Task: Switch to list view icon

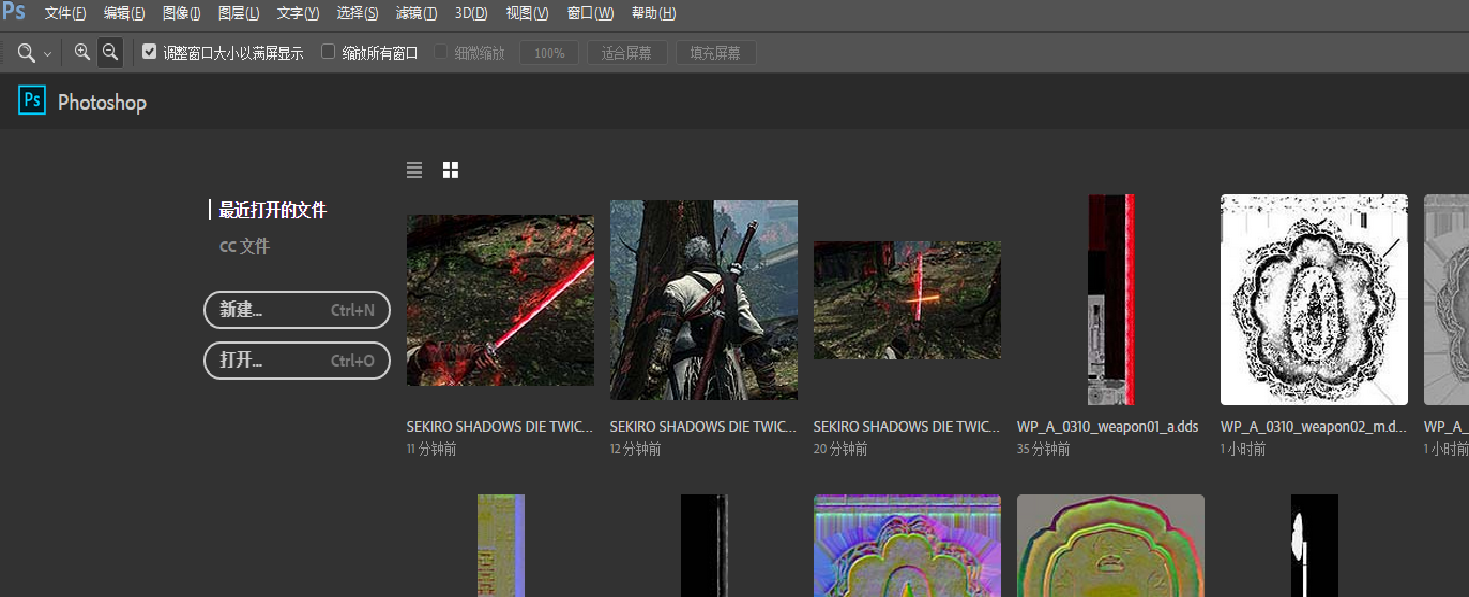Action: 414,171
